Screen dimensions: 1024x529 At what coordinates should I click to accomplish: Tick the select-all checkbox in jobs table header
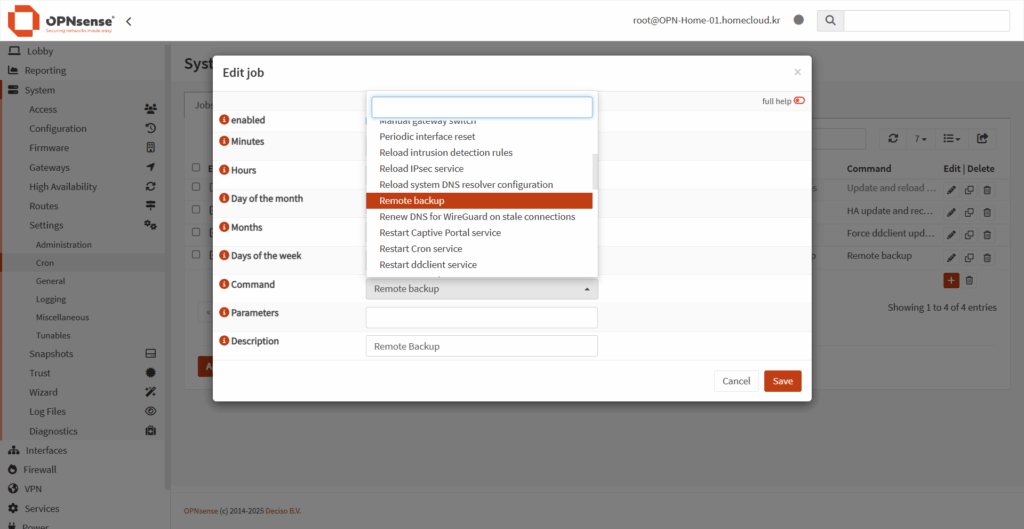[197, 168]
